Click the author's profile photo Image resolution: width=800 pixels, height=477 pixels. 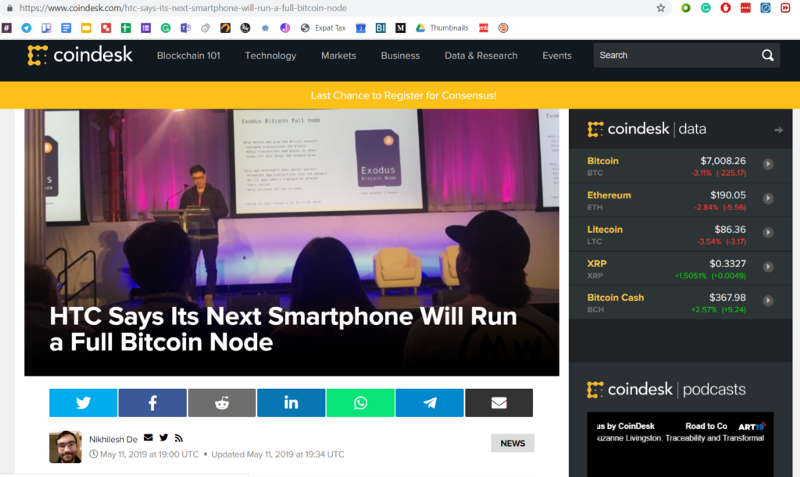point(65,447)
